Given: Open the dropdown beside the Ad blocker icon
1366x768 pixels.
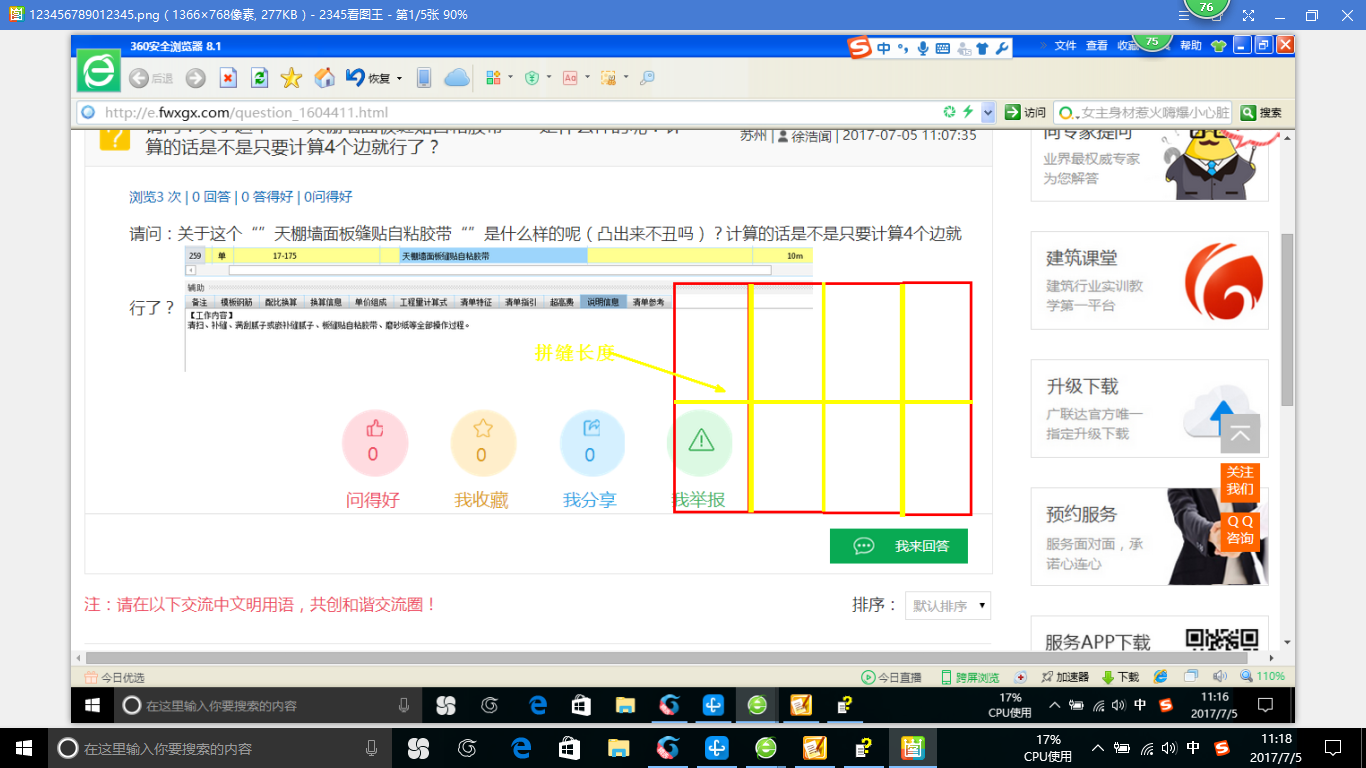Looking at the screenshot, I should (x=587, y=78).
